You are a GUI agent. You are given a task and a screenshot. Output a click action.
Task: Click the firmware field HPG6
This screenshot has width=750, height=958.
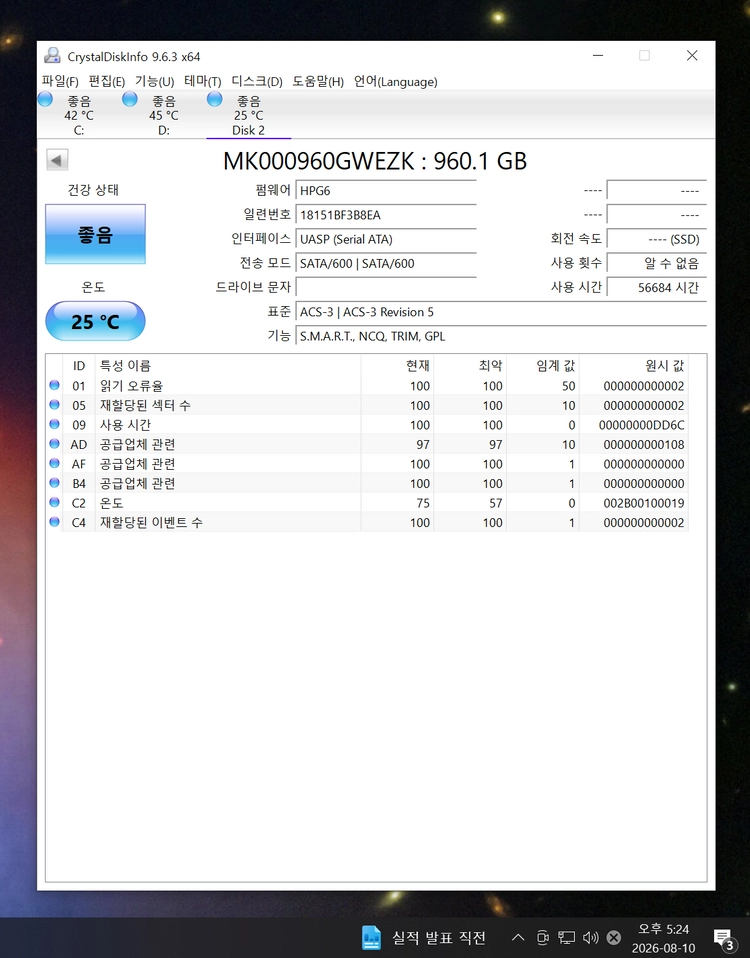(x=386, y=190)
